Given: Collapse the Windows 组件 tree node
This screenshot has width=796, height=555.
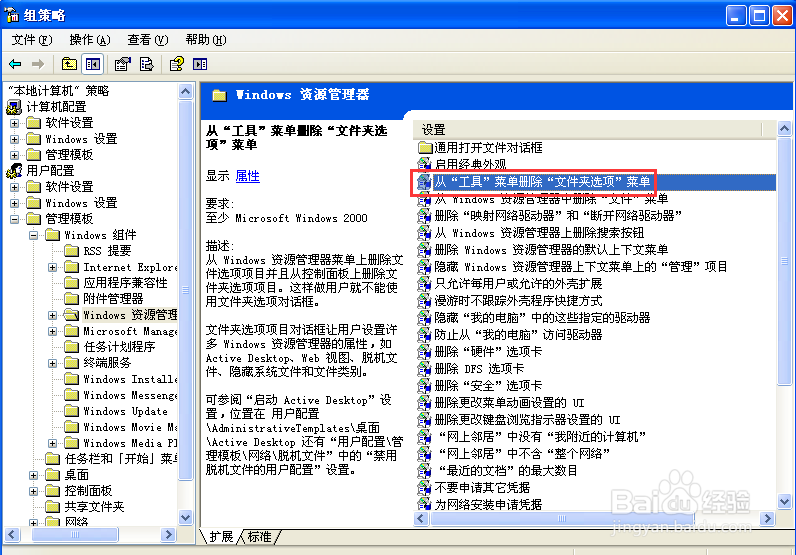Looking at the screenshot, I should tap(34, 235).
